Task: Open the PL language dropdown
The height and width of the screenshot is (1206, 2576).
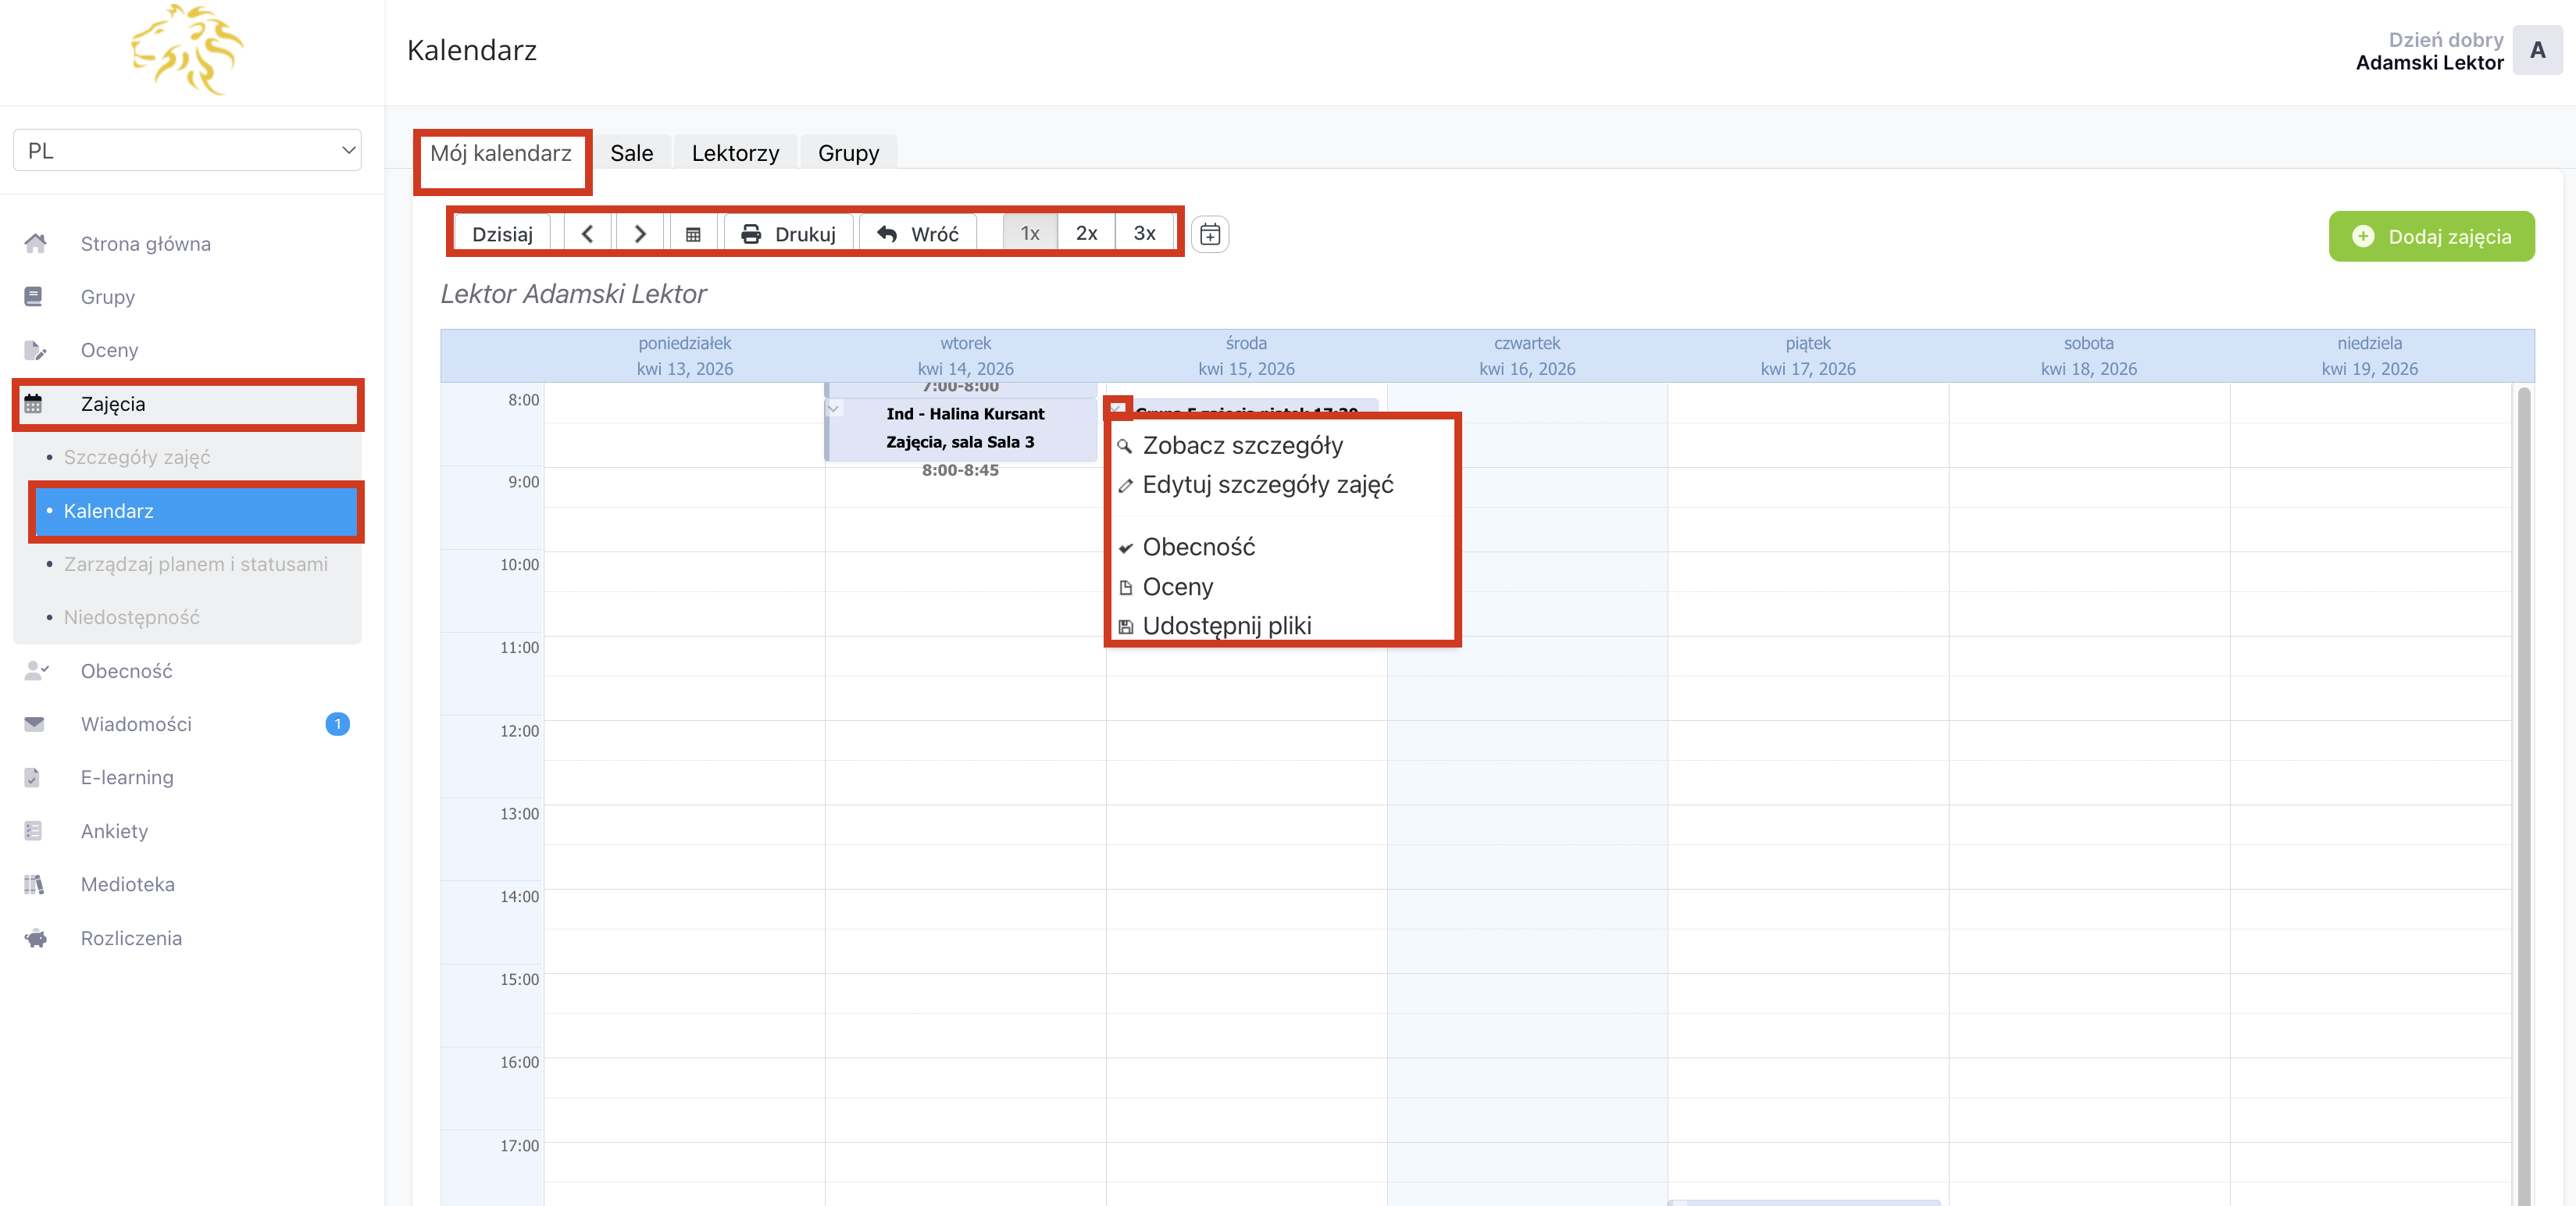Action: click(187, 150)
